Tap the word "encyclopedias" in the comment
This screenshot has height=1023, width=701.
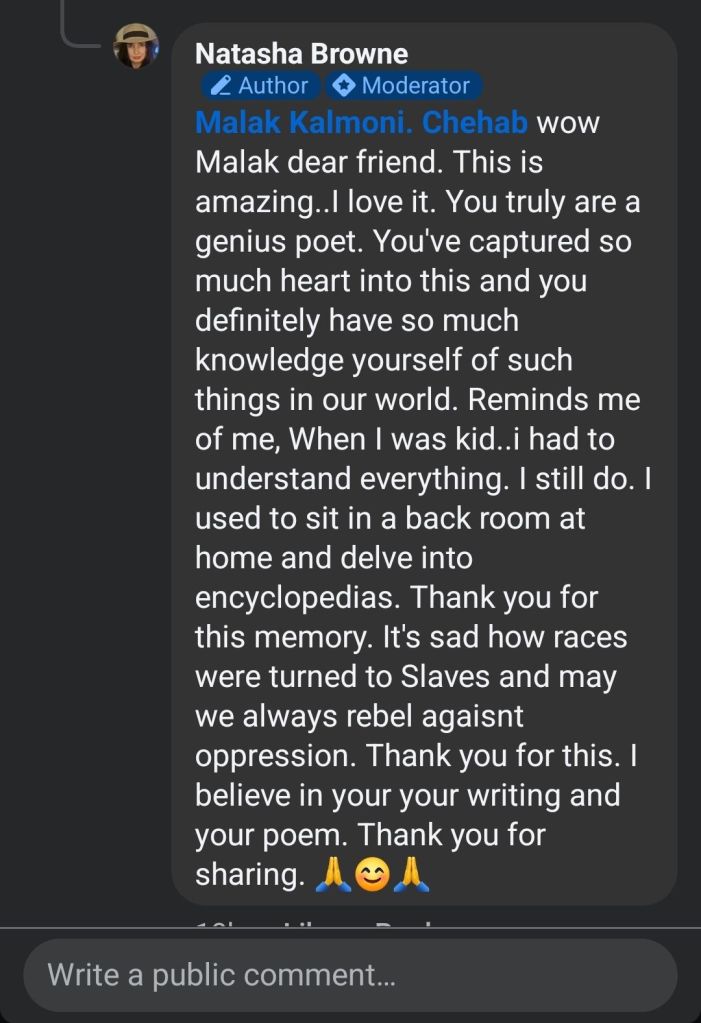pyautogui.click(x=296, y=598)
